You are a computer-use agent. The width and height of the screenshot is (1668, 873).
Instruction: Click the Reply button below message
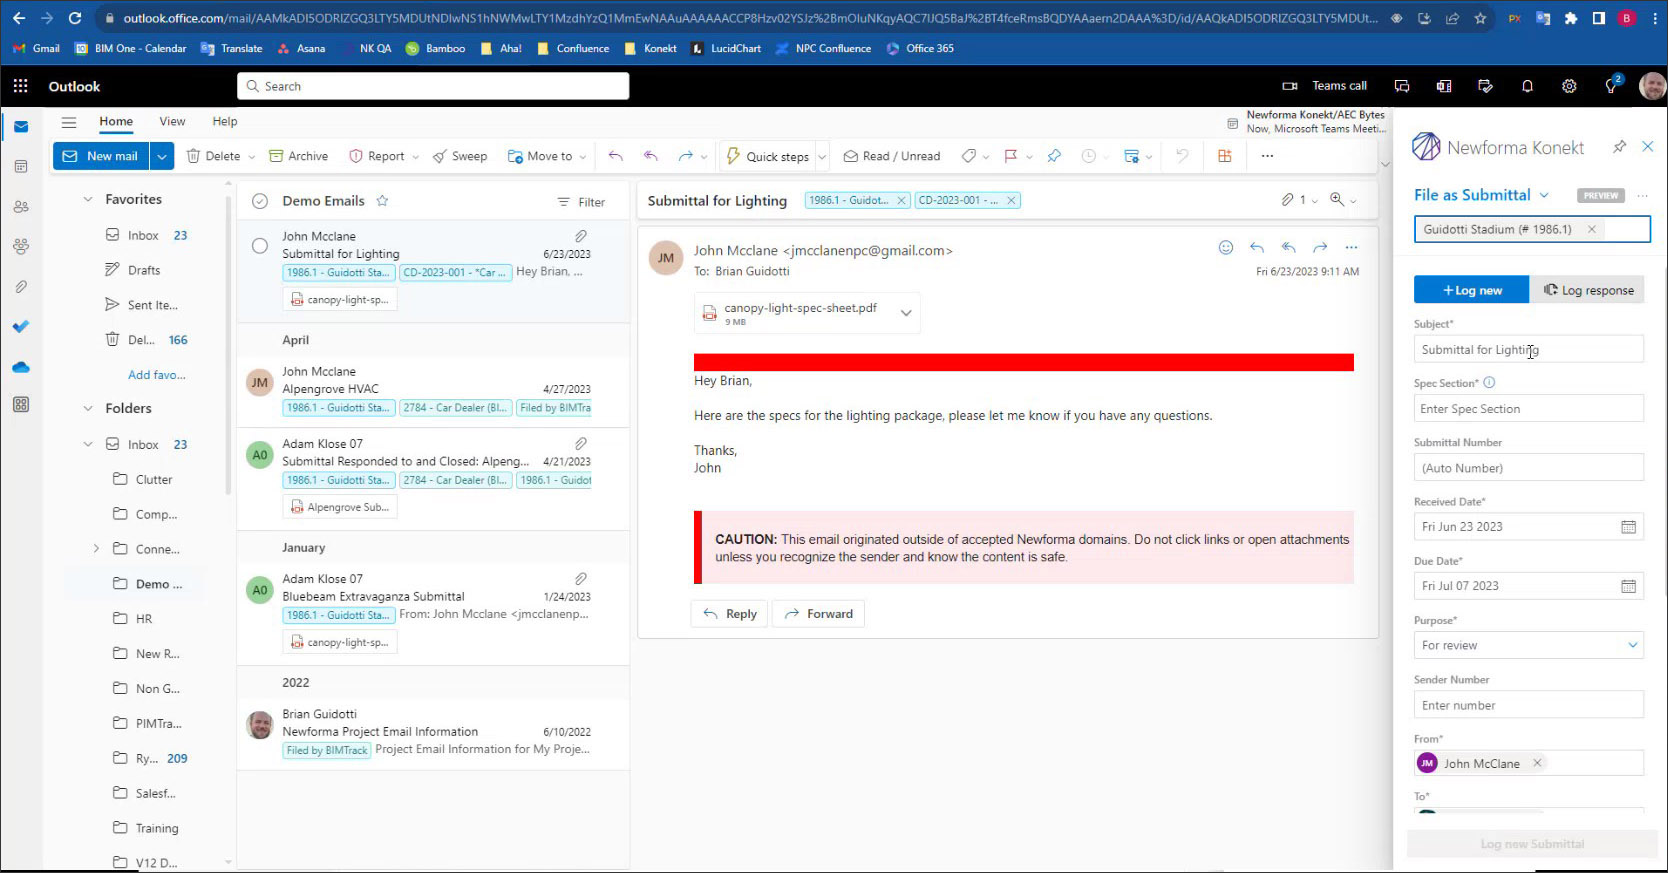[x=730, y=614]
